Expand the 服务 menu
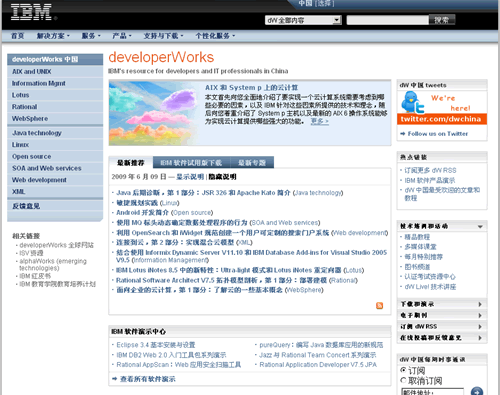500x395 pixels. coord(91,36)
